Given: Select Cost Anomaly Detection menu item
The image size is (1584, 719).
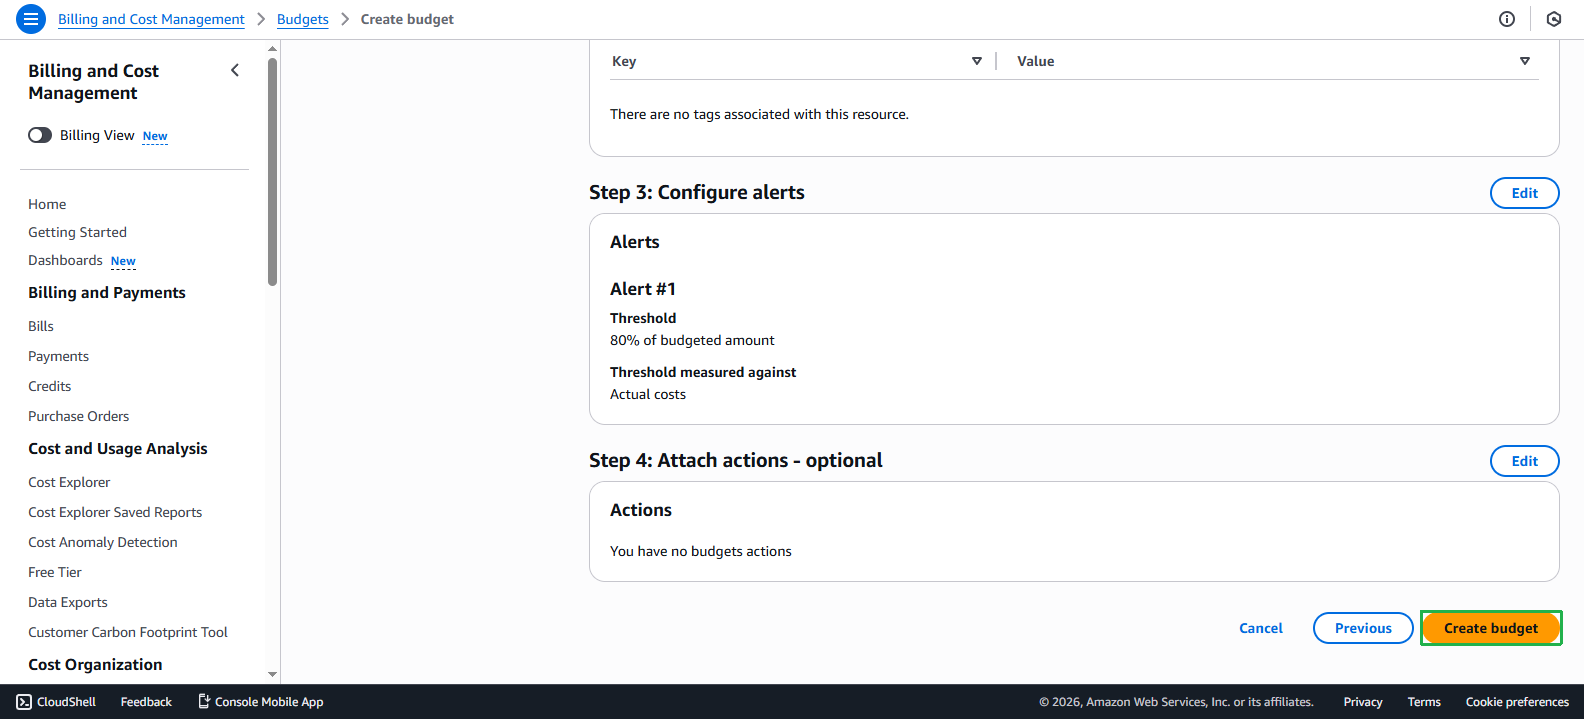Looking at the screenshot, I should (103, 542).
